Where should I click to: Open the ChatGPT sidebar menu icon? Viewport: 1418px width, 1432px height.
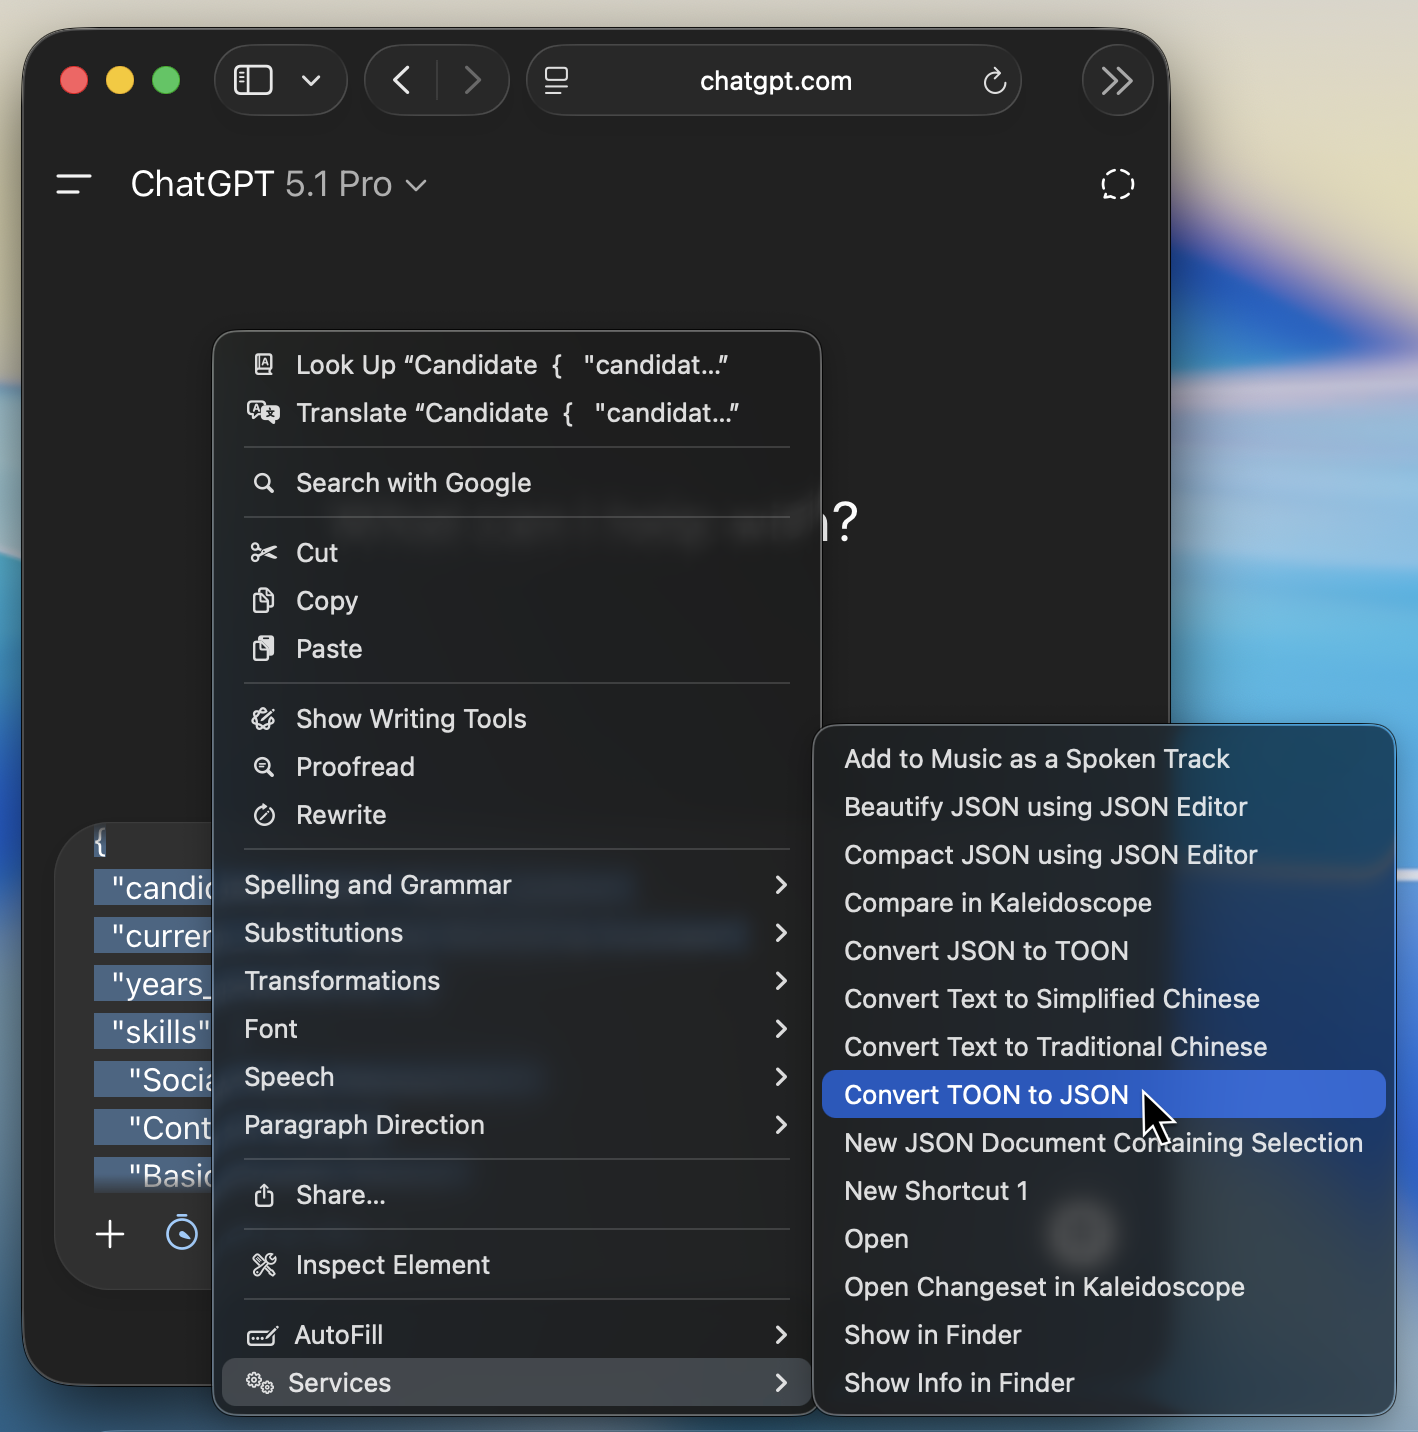[74, 184]
